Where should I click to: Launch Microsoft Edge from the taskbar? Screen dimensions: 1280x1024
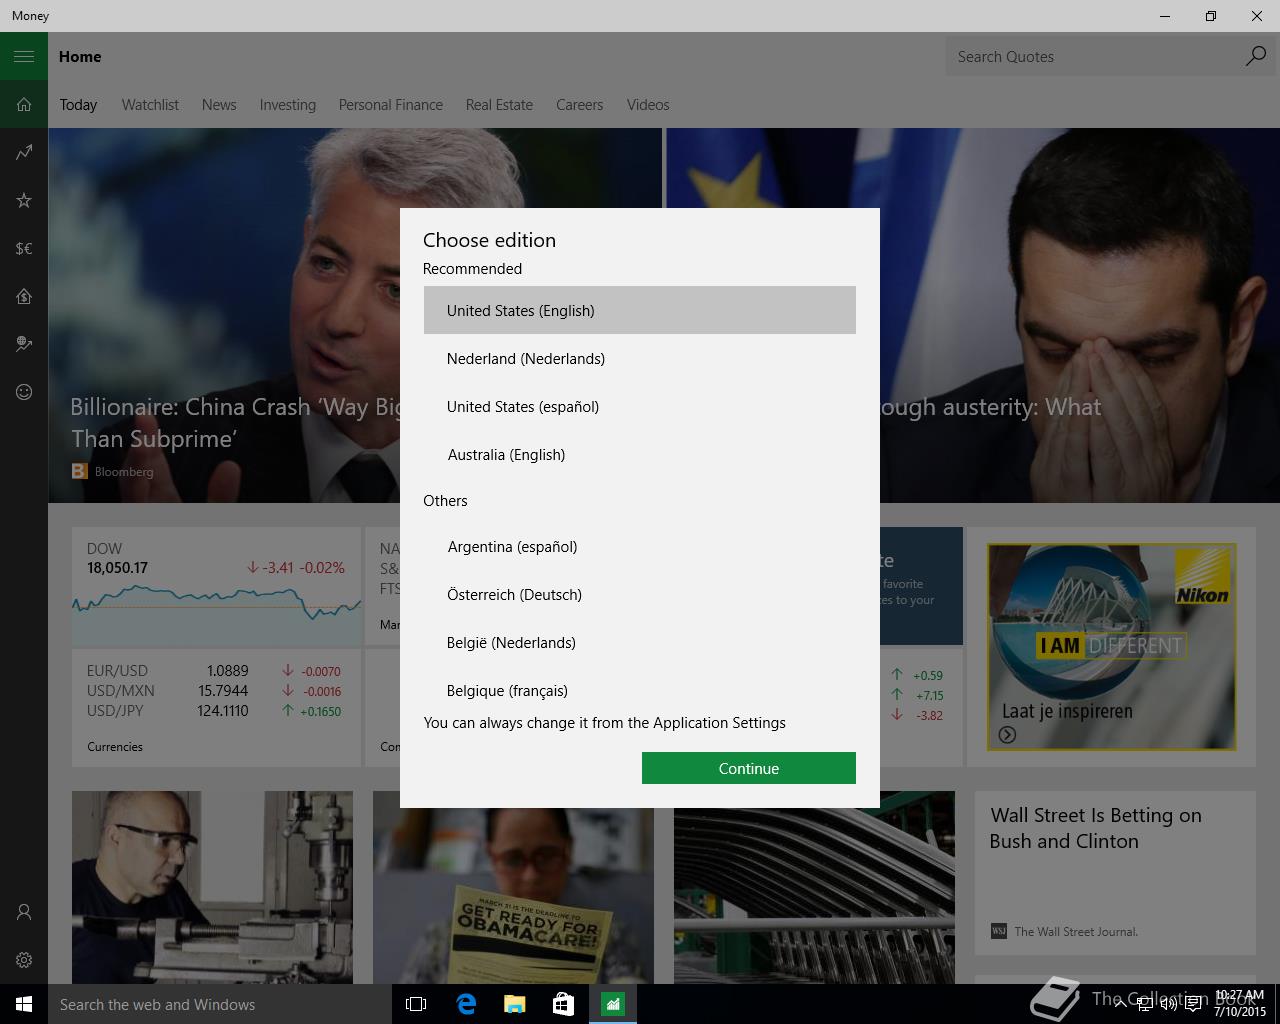pos(466,1004)
